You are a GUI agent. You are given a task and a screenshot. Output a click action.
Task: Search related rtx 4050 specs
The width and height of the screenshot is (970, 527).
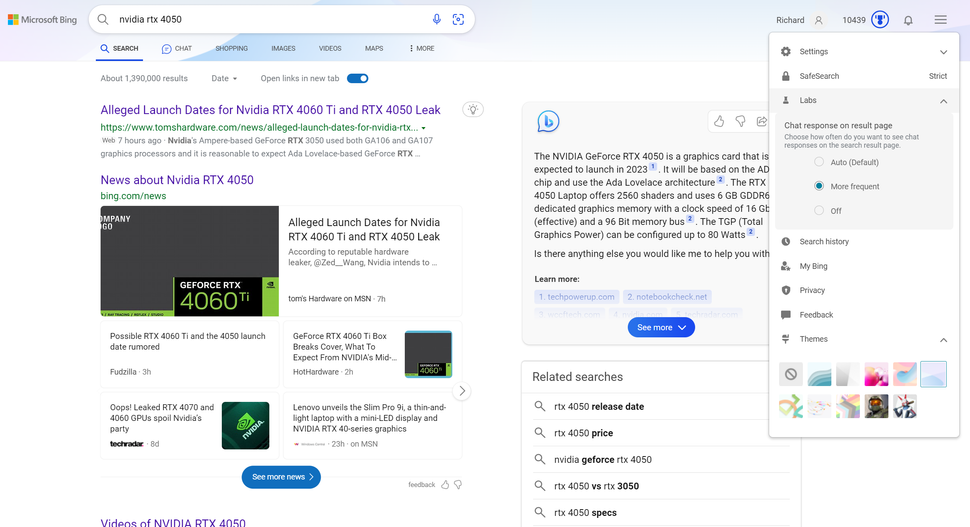[x=585, y=513]
